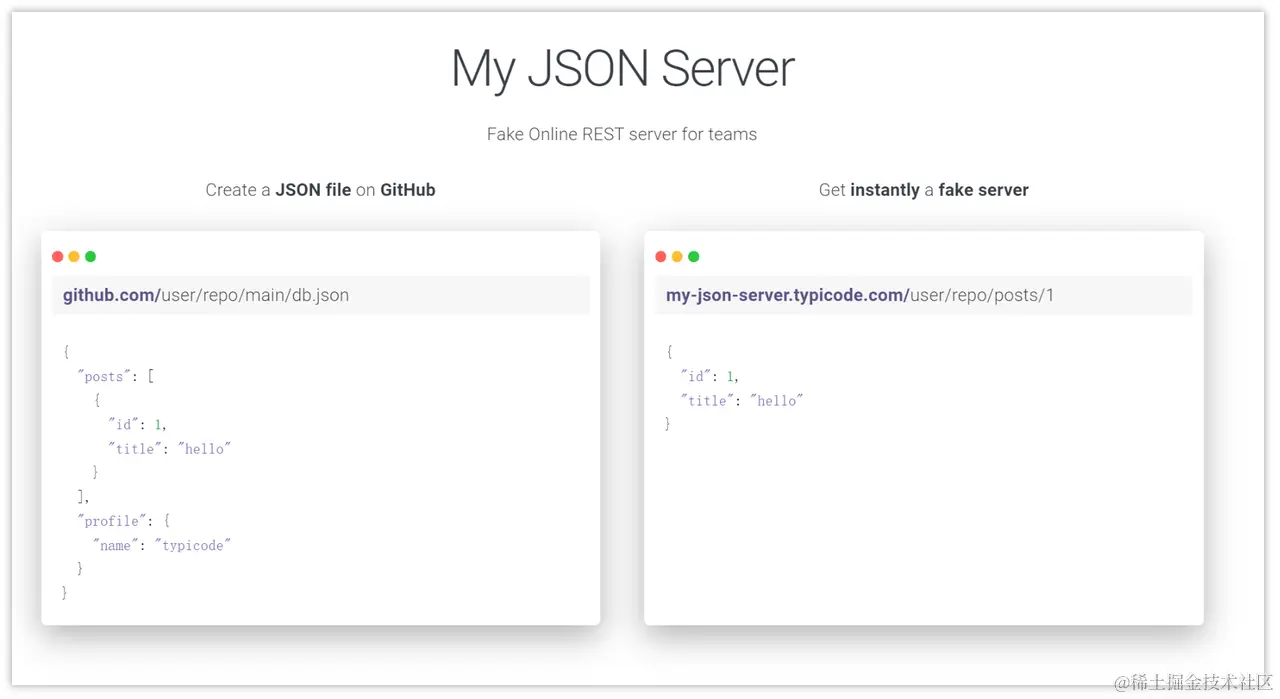Click the 'Fake Online REST server for teams' tagline
Screen dimensions: 1280x699
pos(622,134)
